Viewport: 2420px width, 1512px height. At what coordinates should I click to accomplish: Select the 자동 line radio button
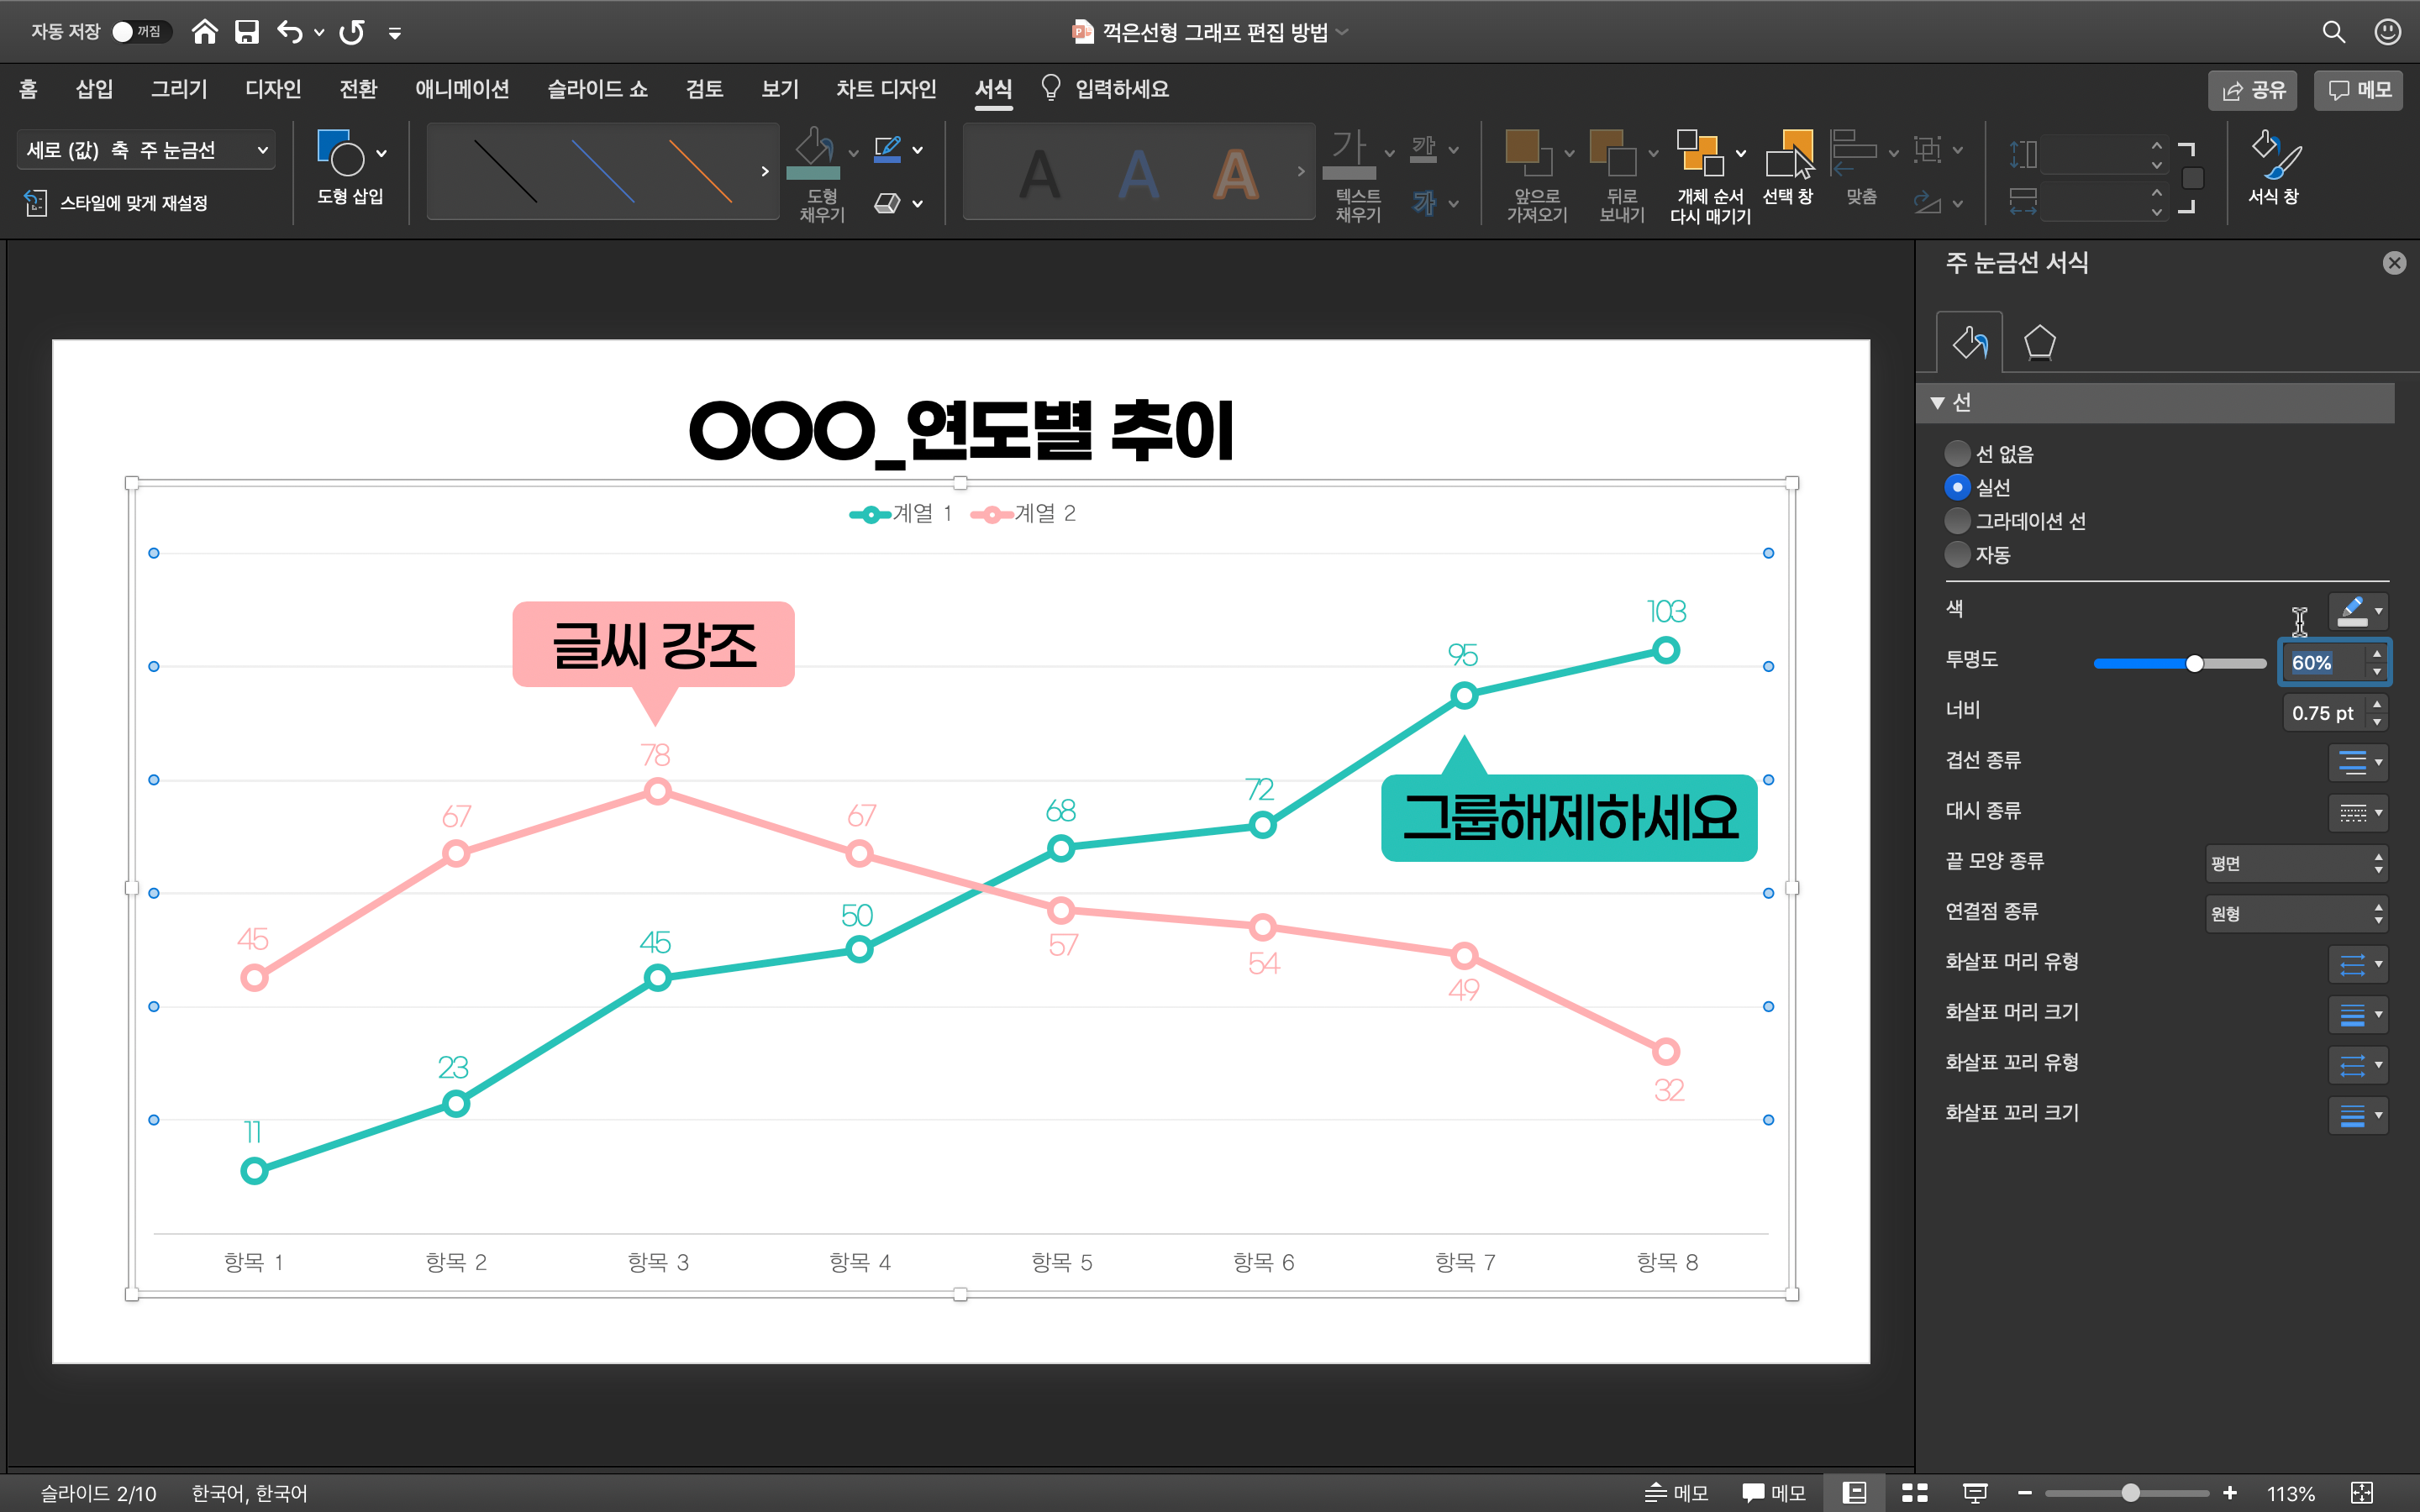1957,554
